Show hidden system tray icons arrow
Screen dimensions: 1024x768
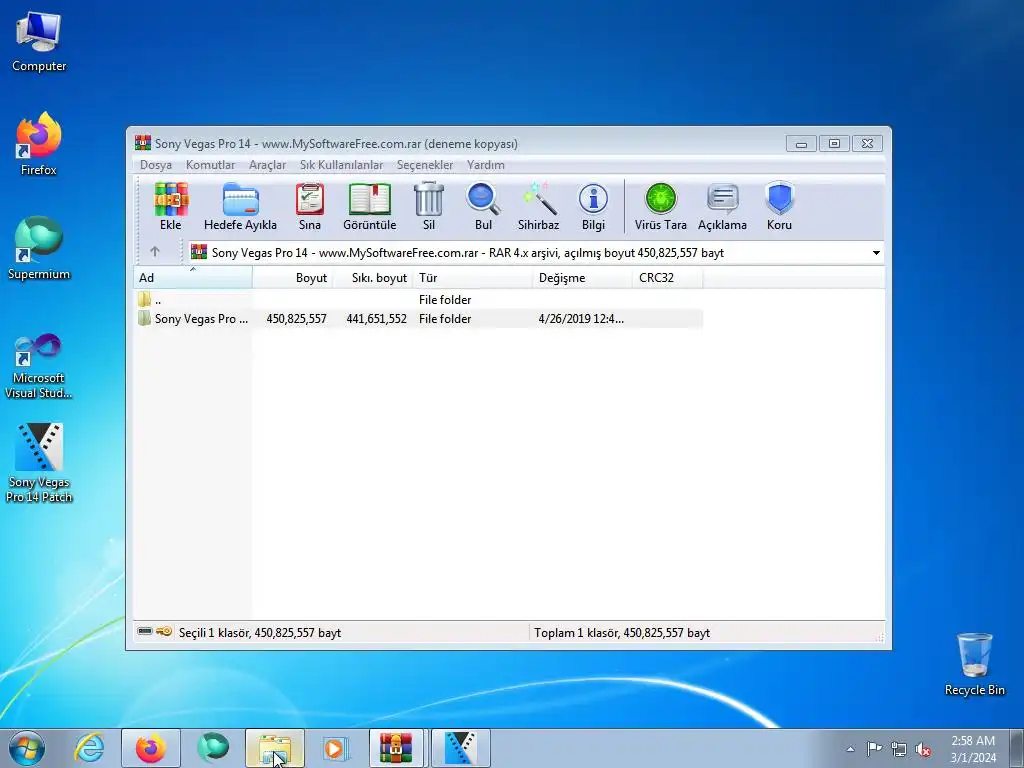point(850,749)
